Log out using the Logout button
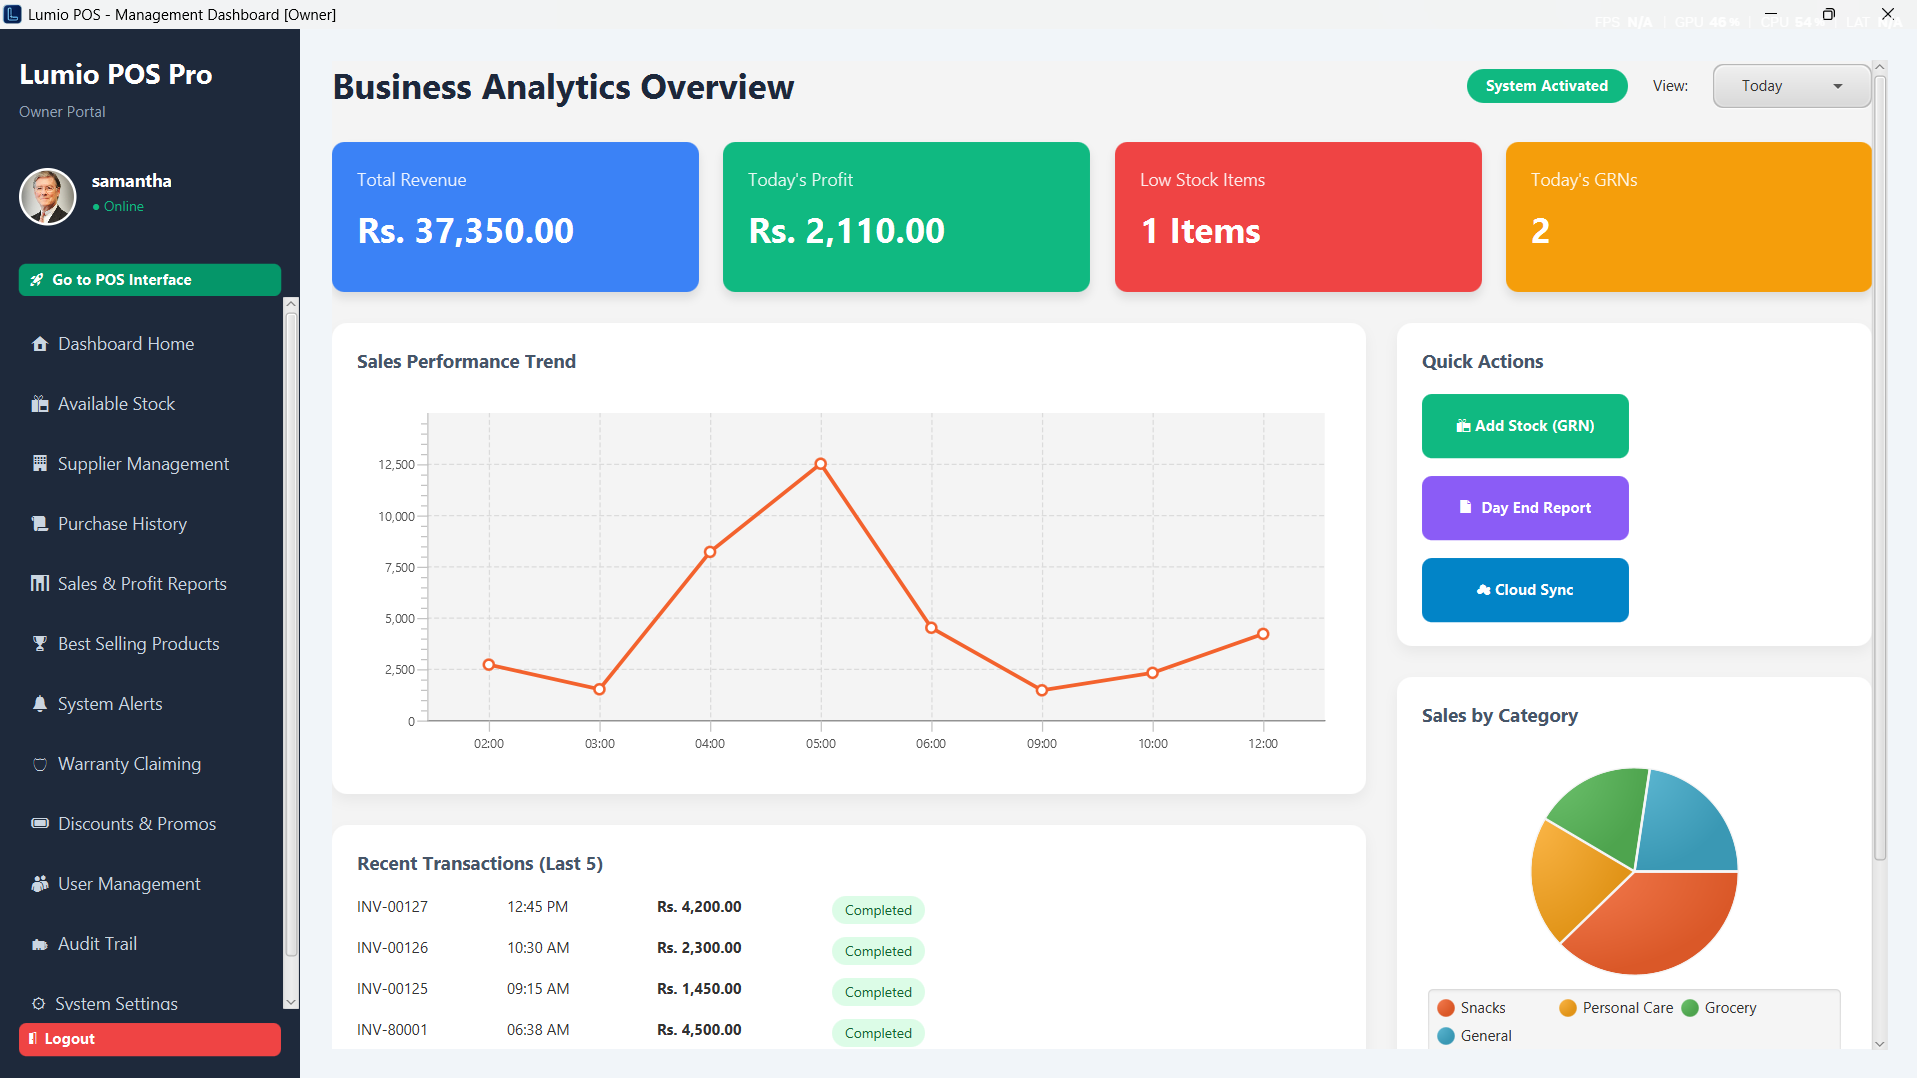Viewport: 1917px width, 1078px height. (x=150, y=1039)
